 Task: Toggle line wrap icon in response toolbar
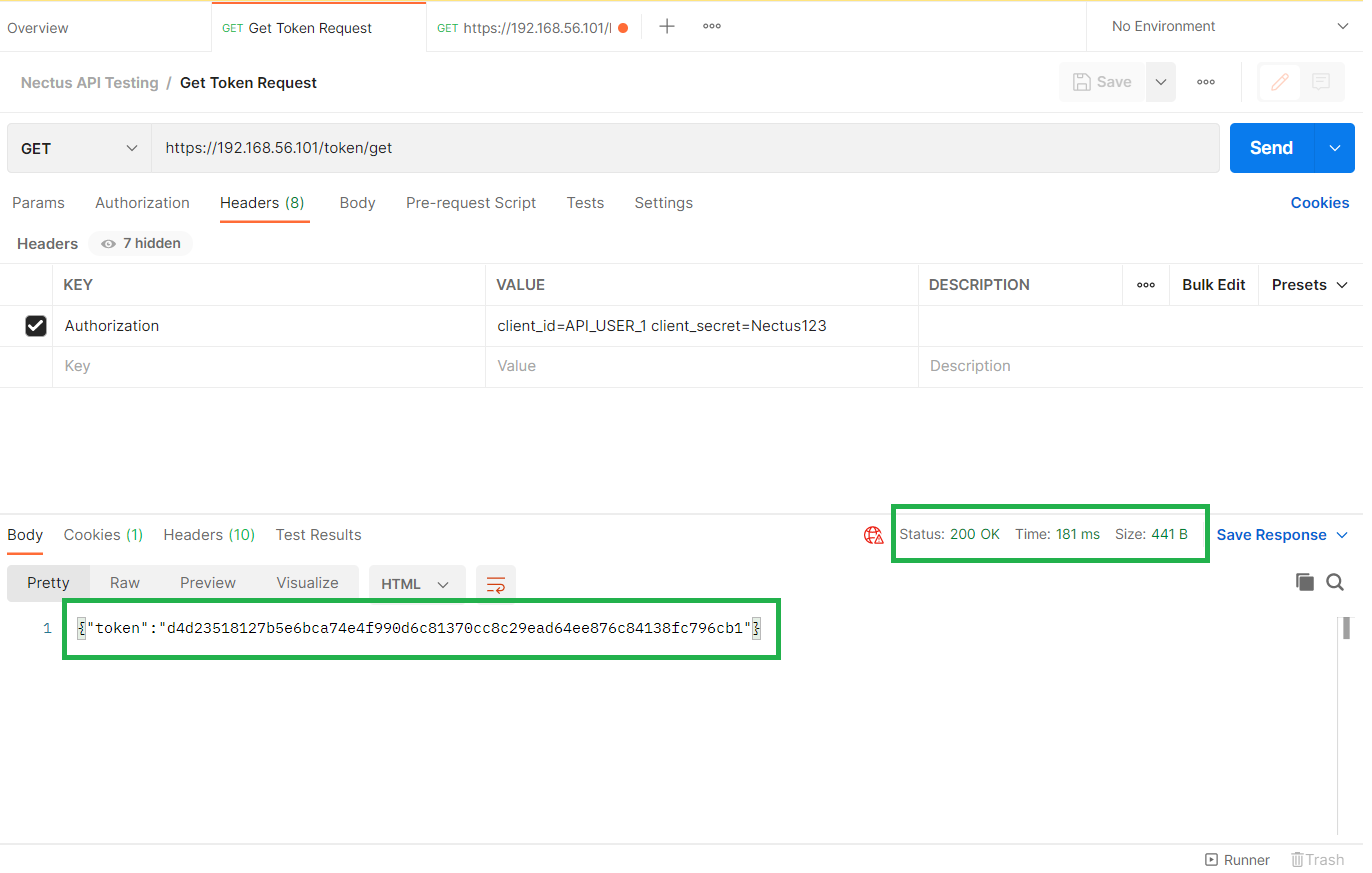pos(496,584)
